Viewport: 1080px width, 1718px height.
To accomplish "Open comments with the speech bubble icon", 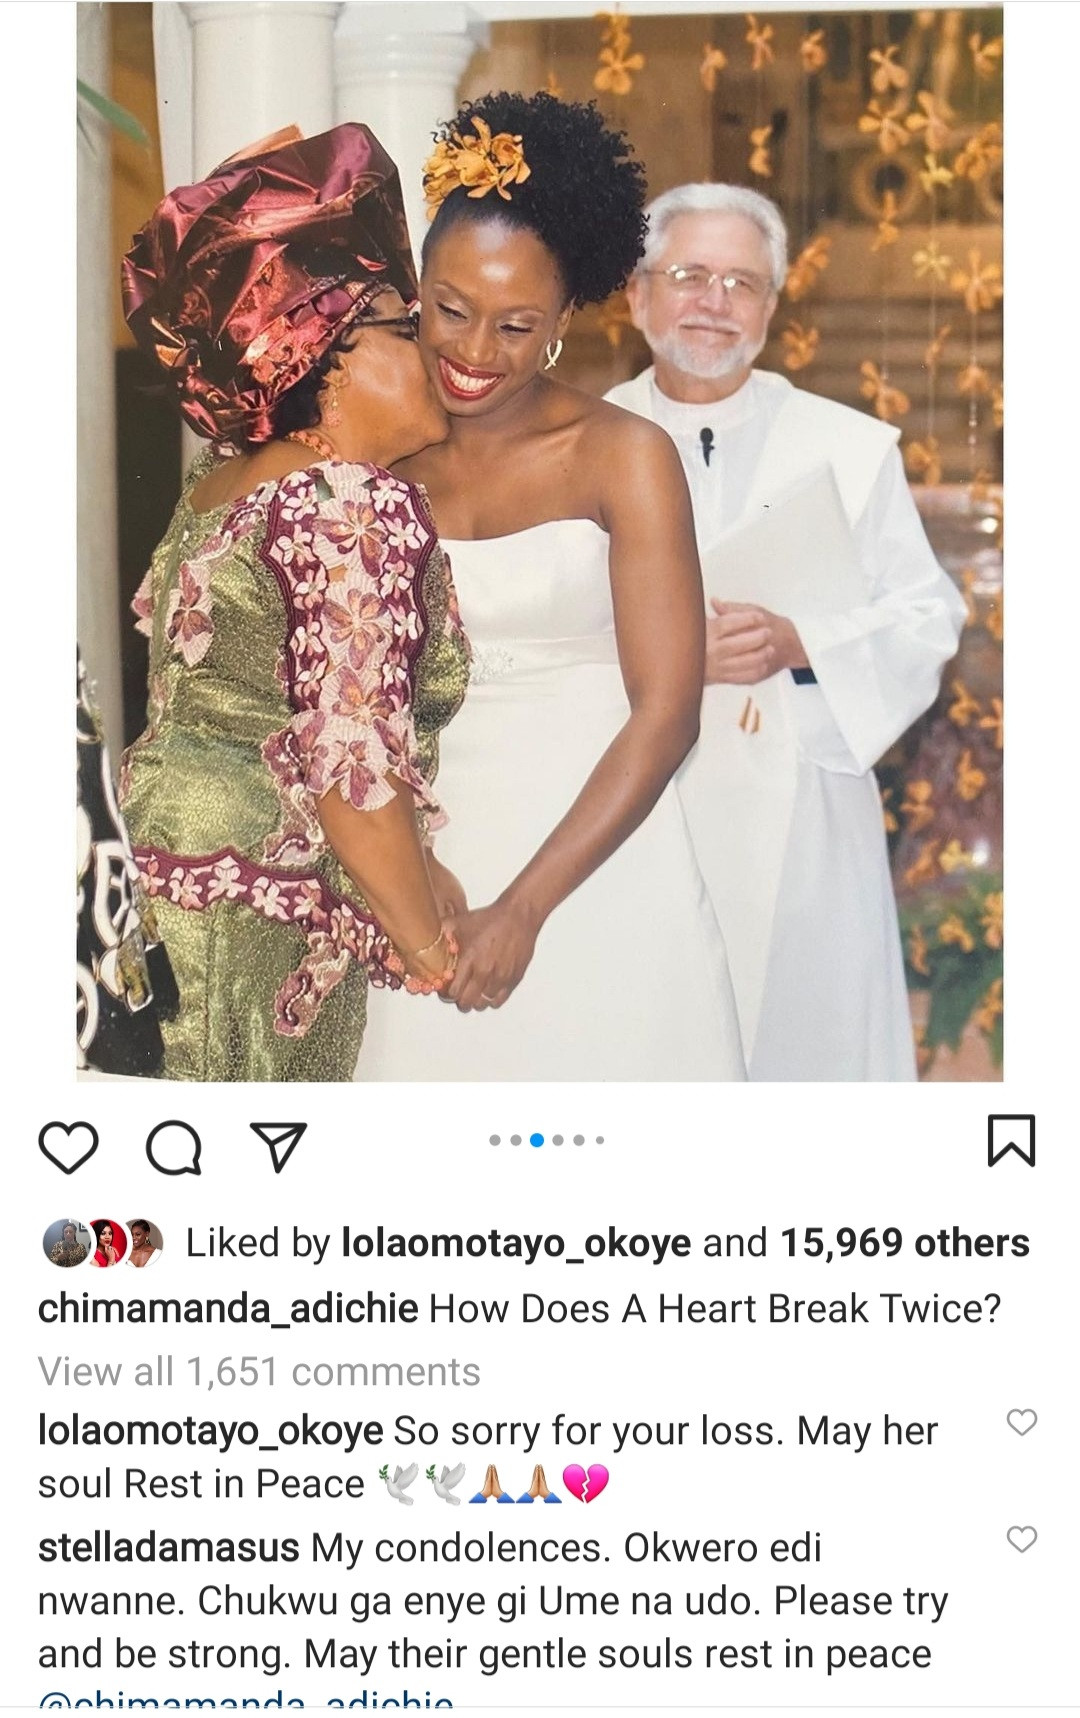I will pyautogui.click(x=174, y=1146).
